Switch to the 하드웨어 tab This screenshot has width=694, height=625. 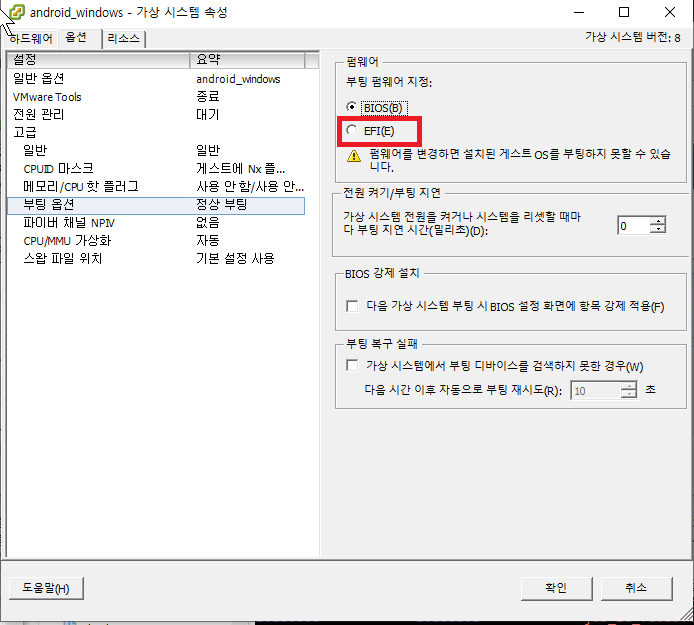coord(31,39)
